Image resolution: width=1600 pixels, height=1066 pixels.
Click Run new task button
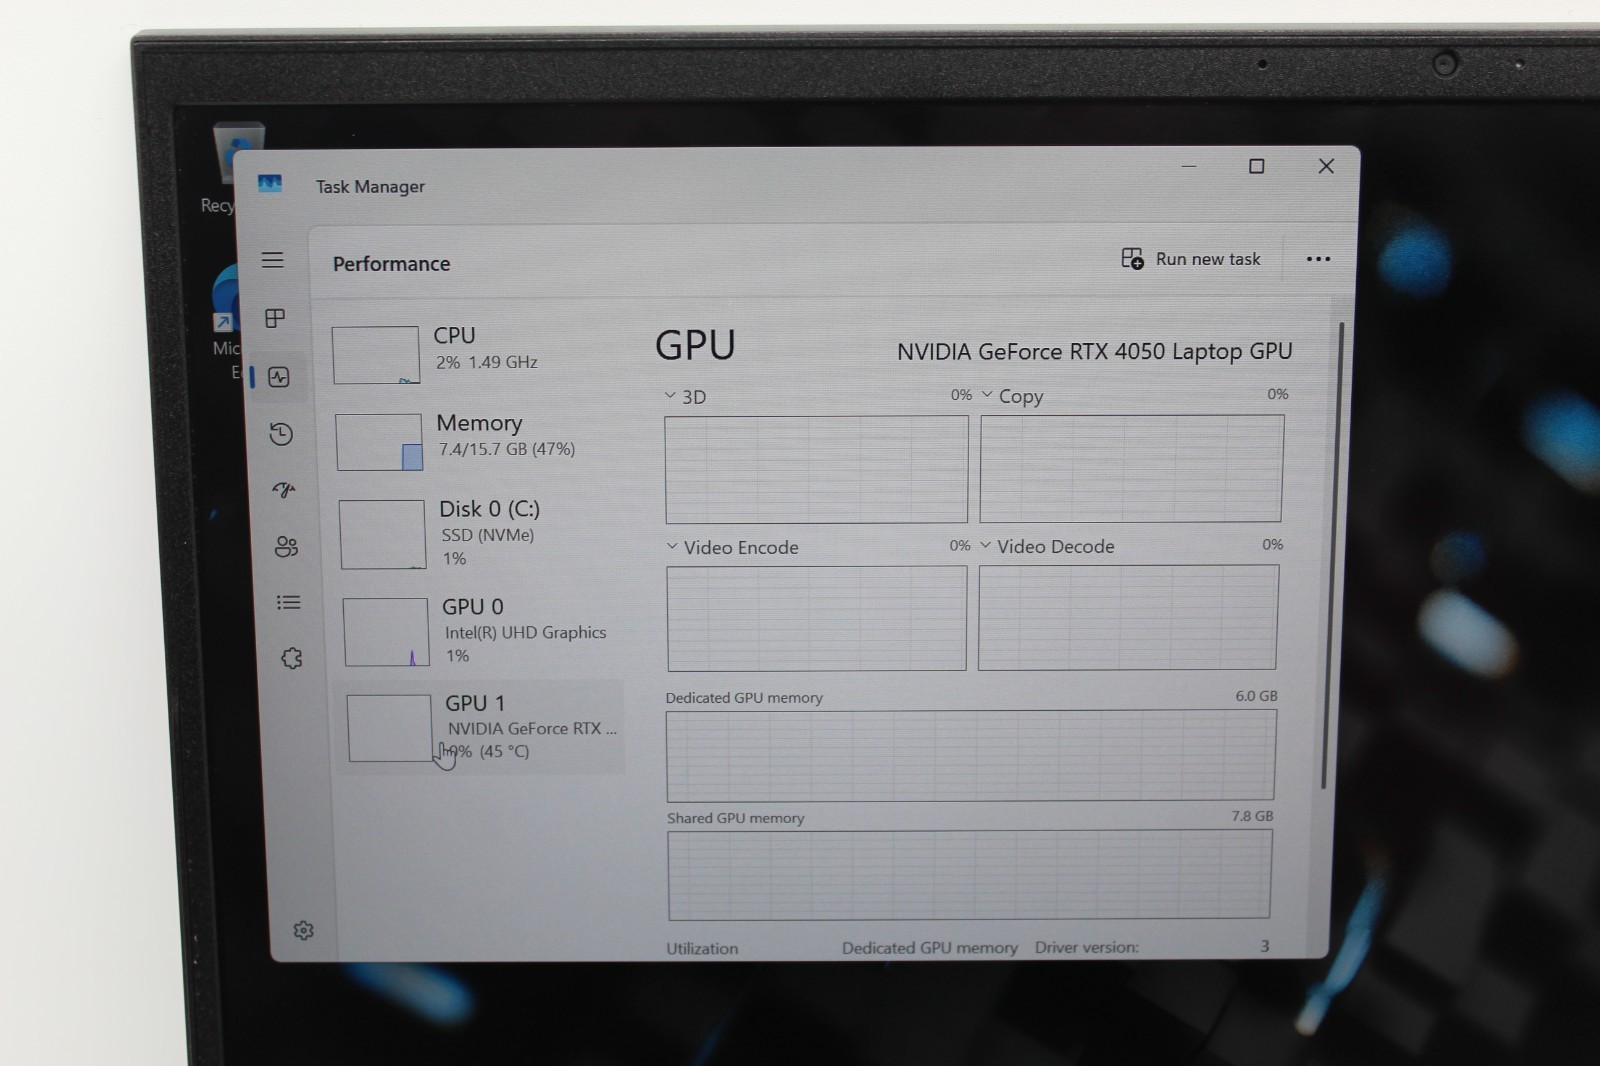coord(1190,259)
